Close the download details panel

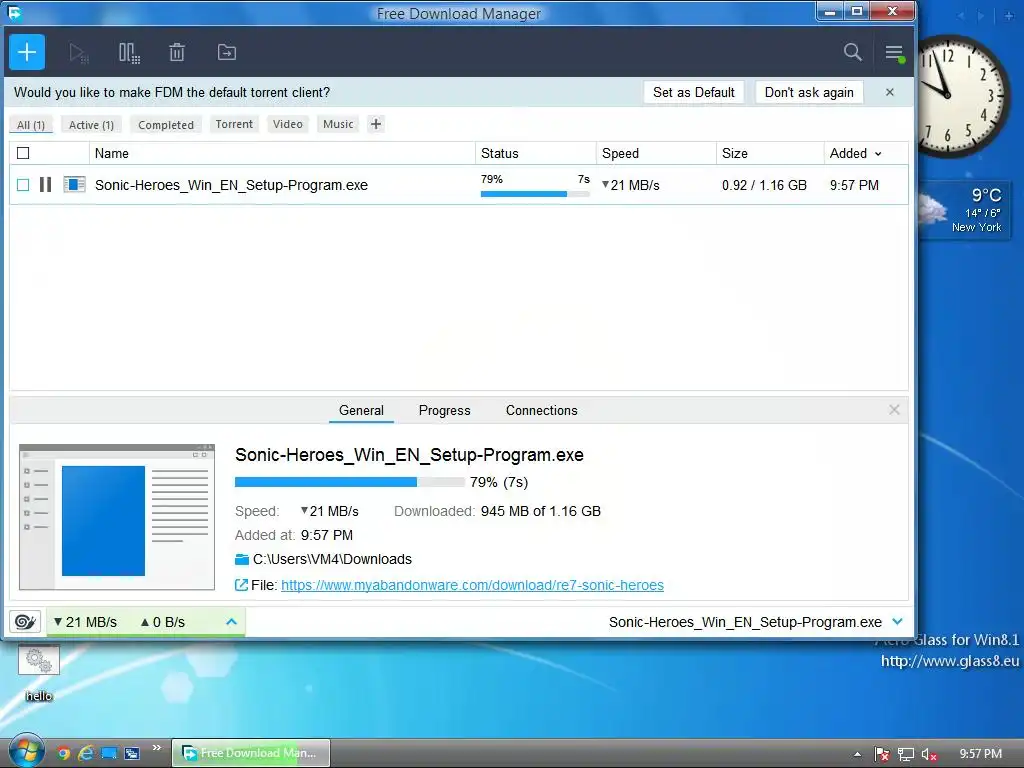point(894,409)
